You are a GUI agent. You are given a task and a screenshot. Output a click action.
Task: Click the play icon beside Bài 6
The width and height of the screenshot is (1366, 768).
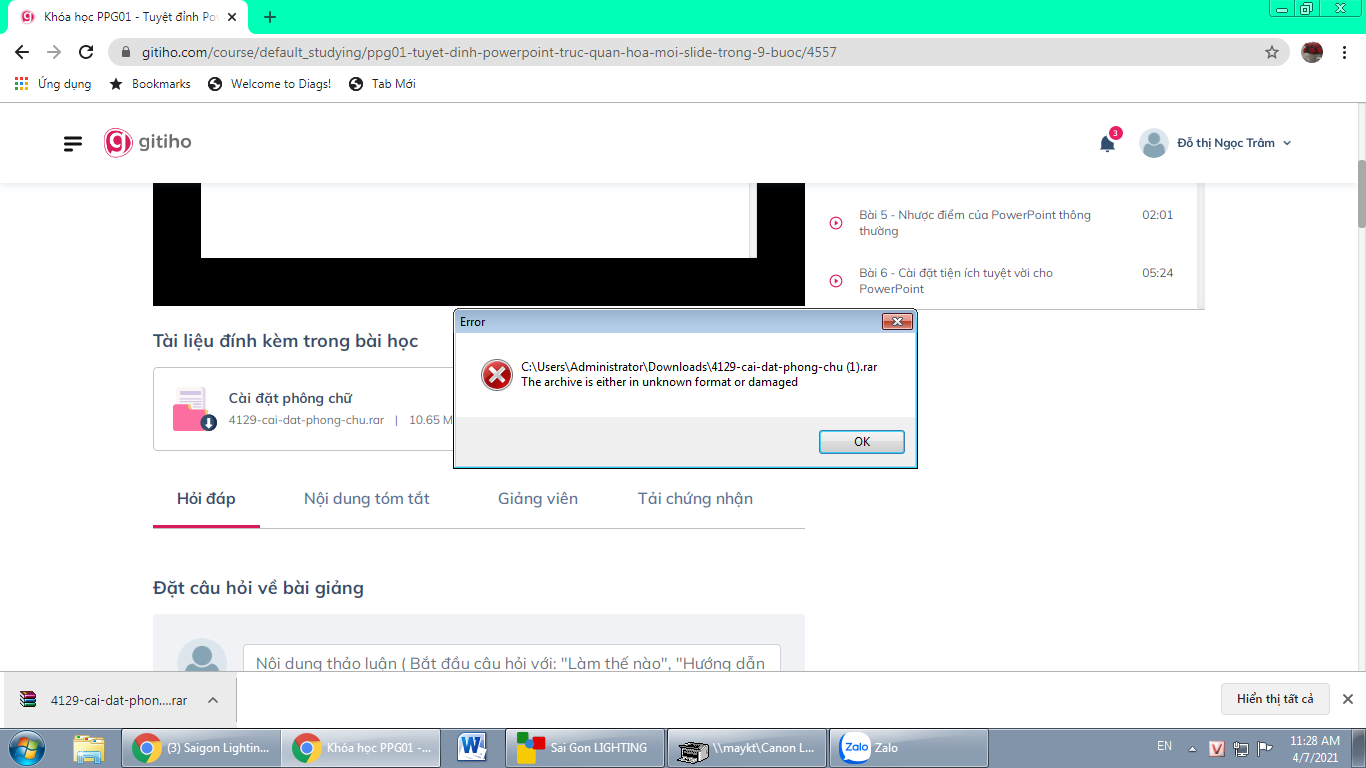coord(836,281)
